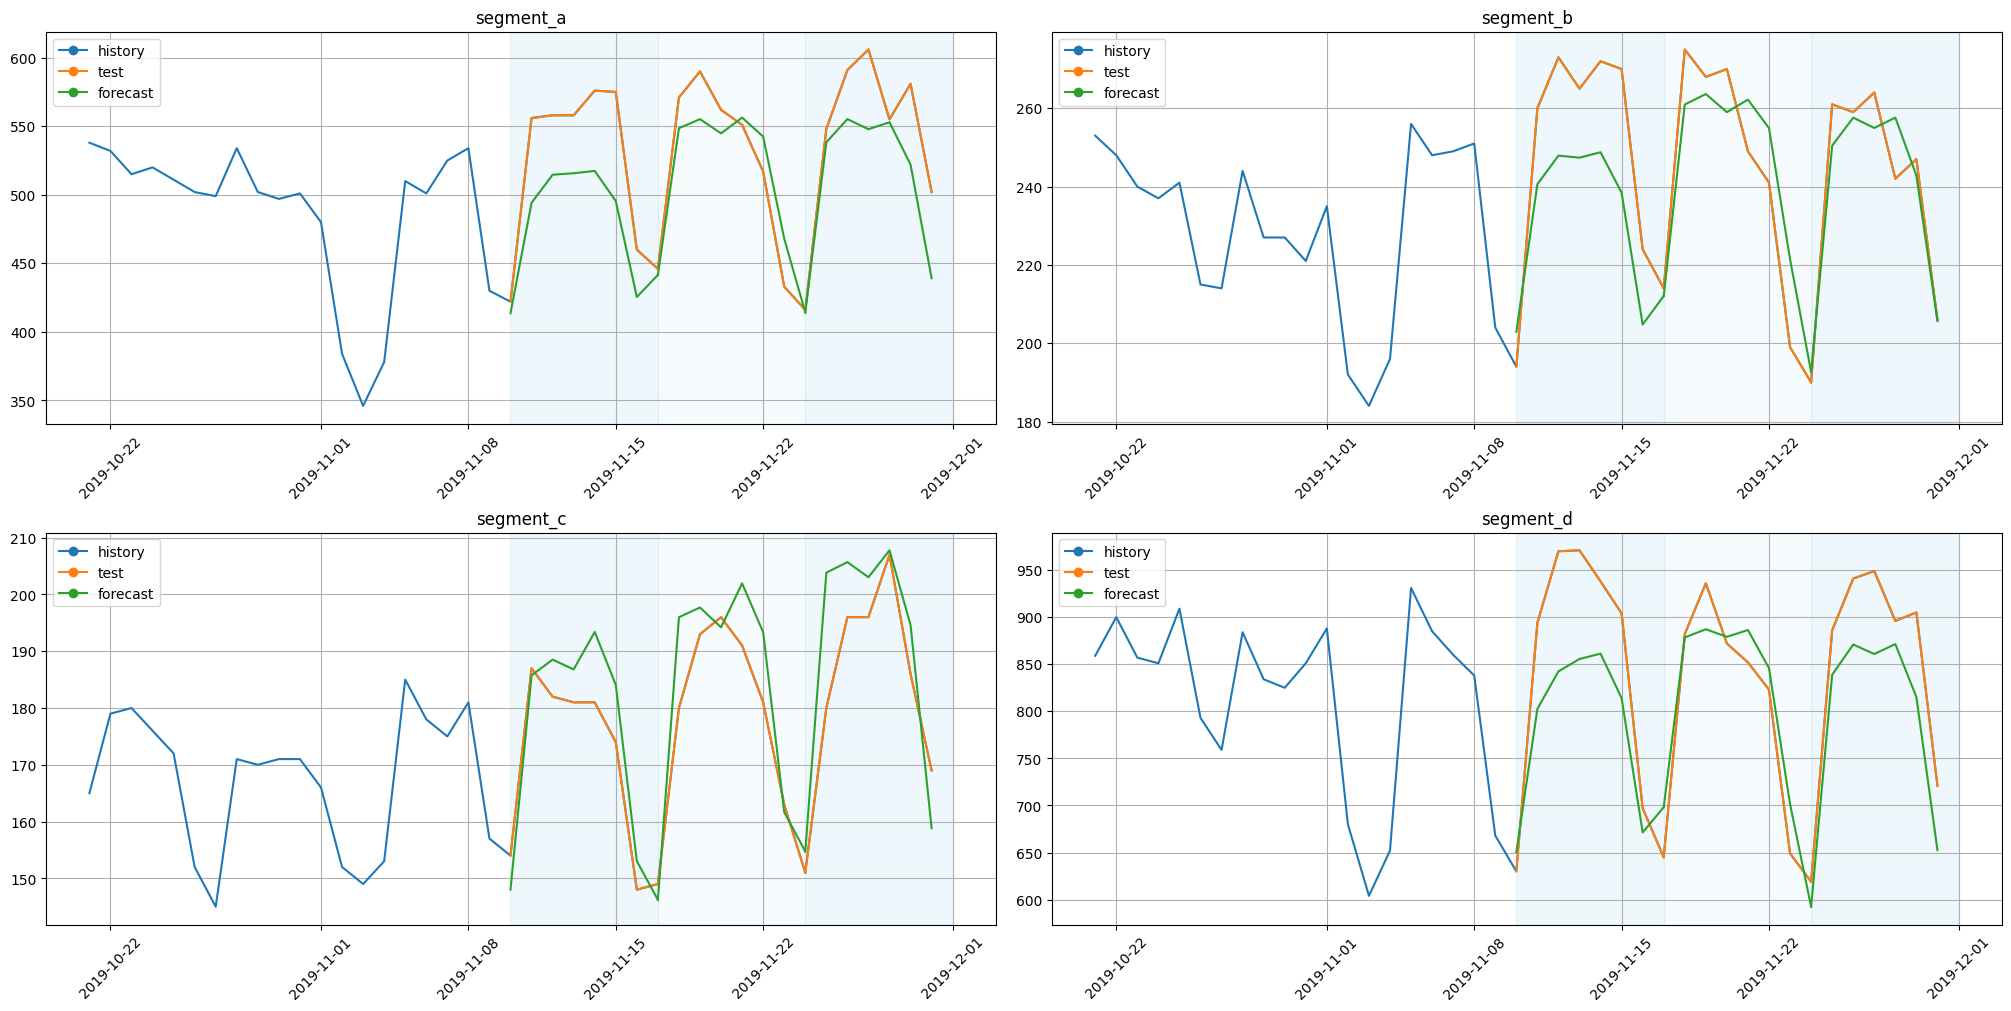Click the 210 y-axis label in segment_c
This screenshot has width=2011, height=1011.
click(x=25, y=538)
